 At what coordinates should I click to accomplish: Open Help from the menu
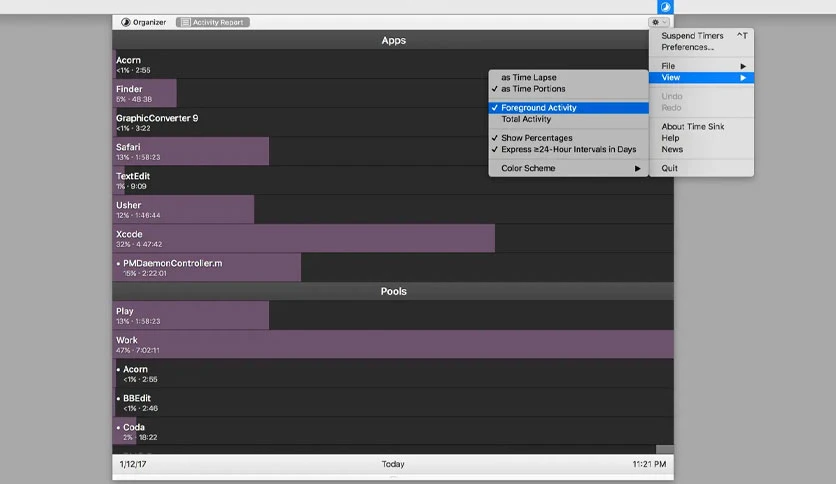(701, 138)
